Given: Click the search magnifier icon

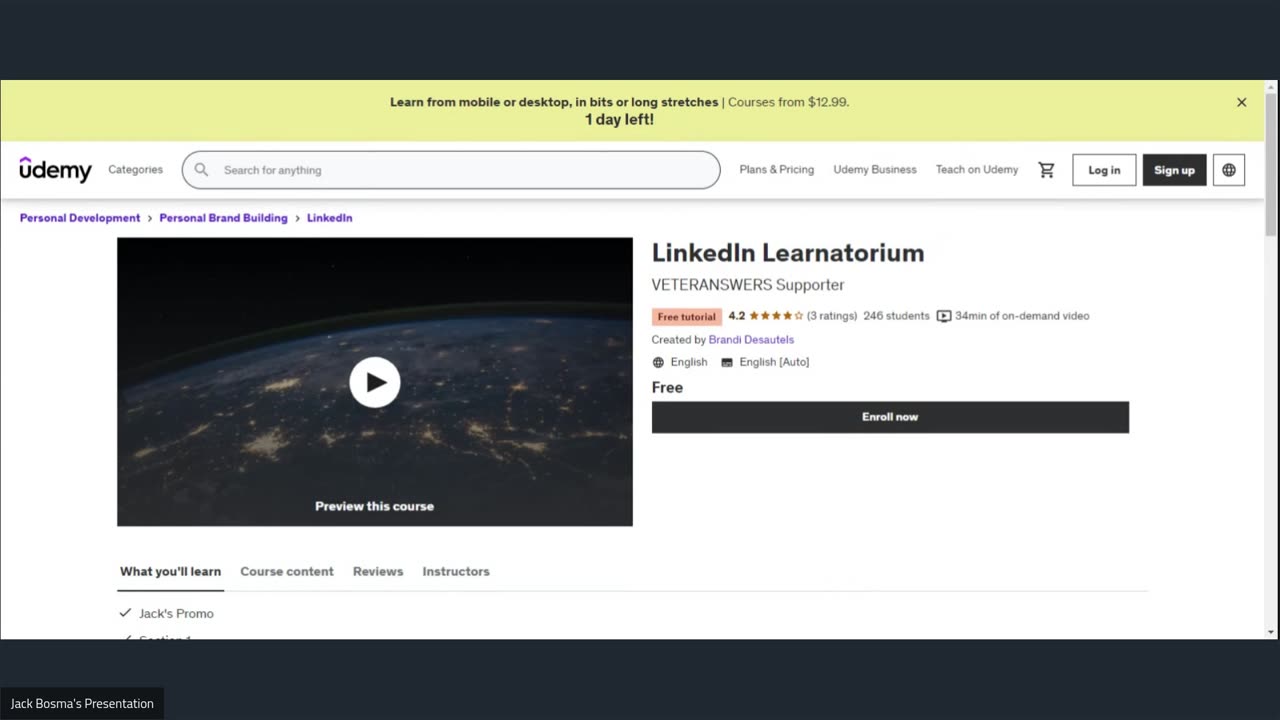Looking at the screenshot, I should [201, 170].
